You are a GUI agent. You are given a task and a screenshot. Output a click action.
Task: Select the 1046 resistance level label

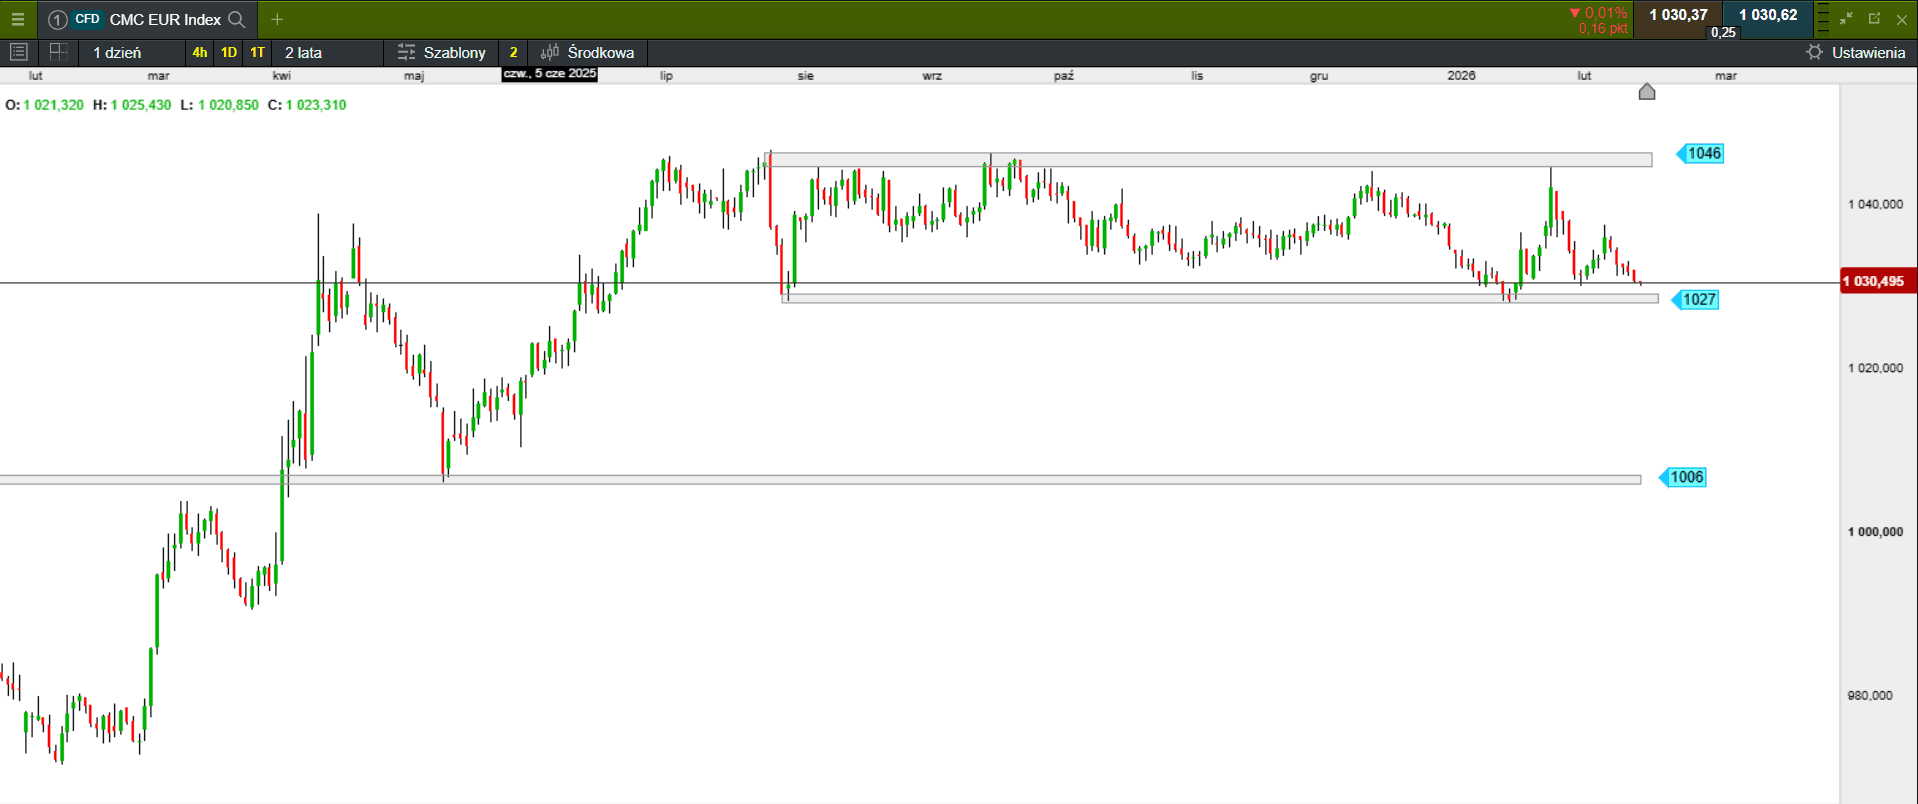[x=1703, y=153]
